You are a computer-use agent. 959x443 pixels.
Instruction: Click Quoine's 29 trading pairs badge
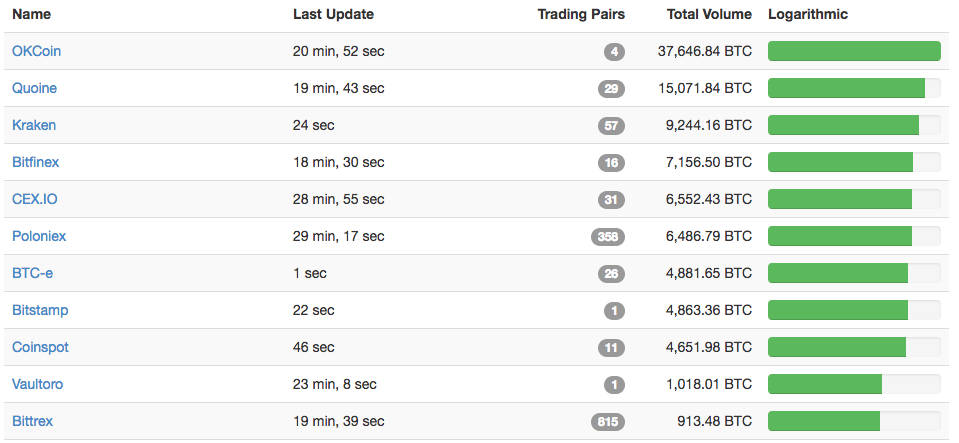point(612,89)
